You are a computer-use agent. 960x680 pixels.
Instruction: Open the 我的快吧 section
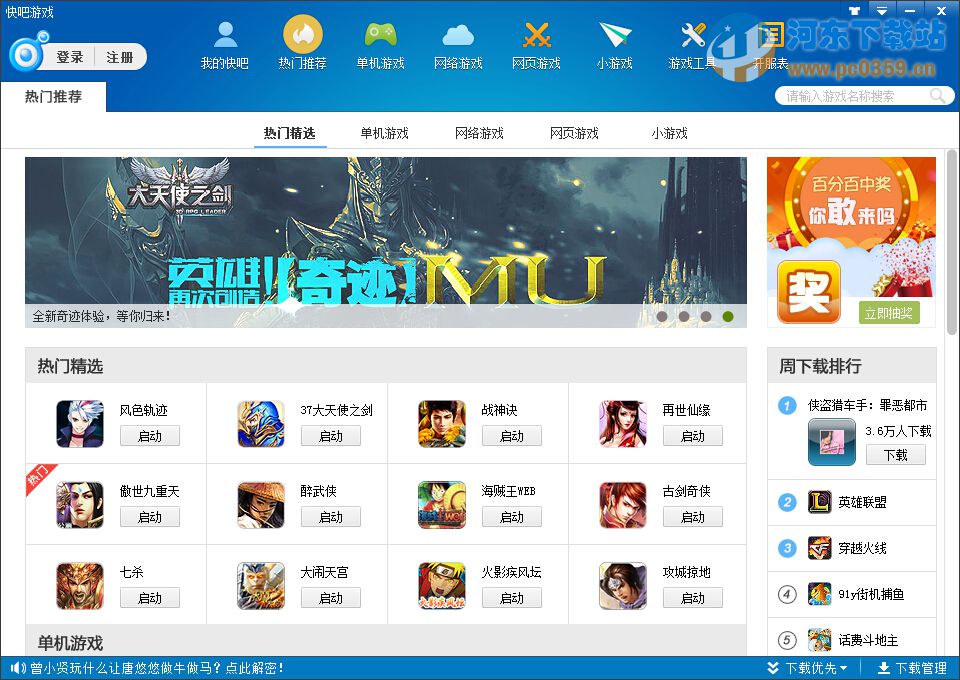point(224,42)
